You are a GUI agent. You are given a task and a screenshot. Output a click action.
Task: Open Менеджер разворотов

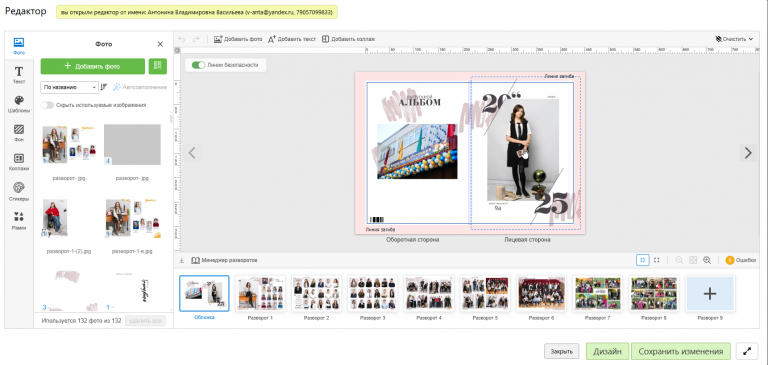click(x=224, y=260)
